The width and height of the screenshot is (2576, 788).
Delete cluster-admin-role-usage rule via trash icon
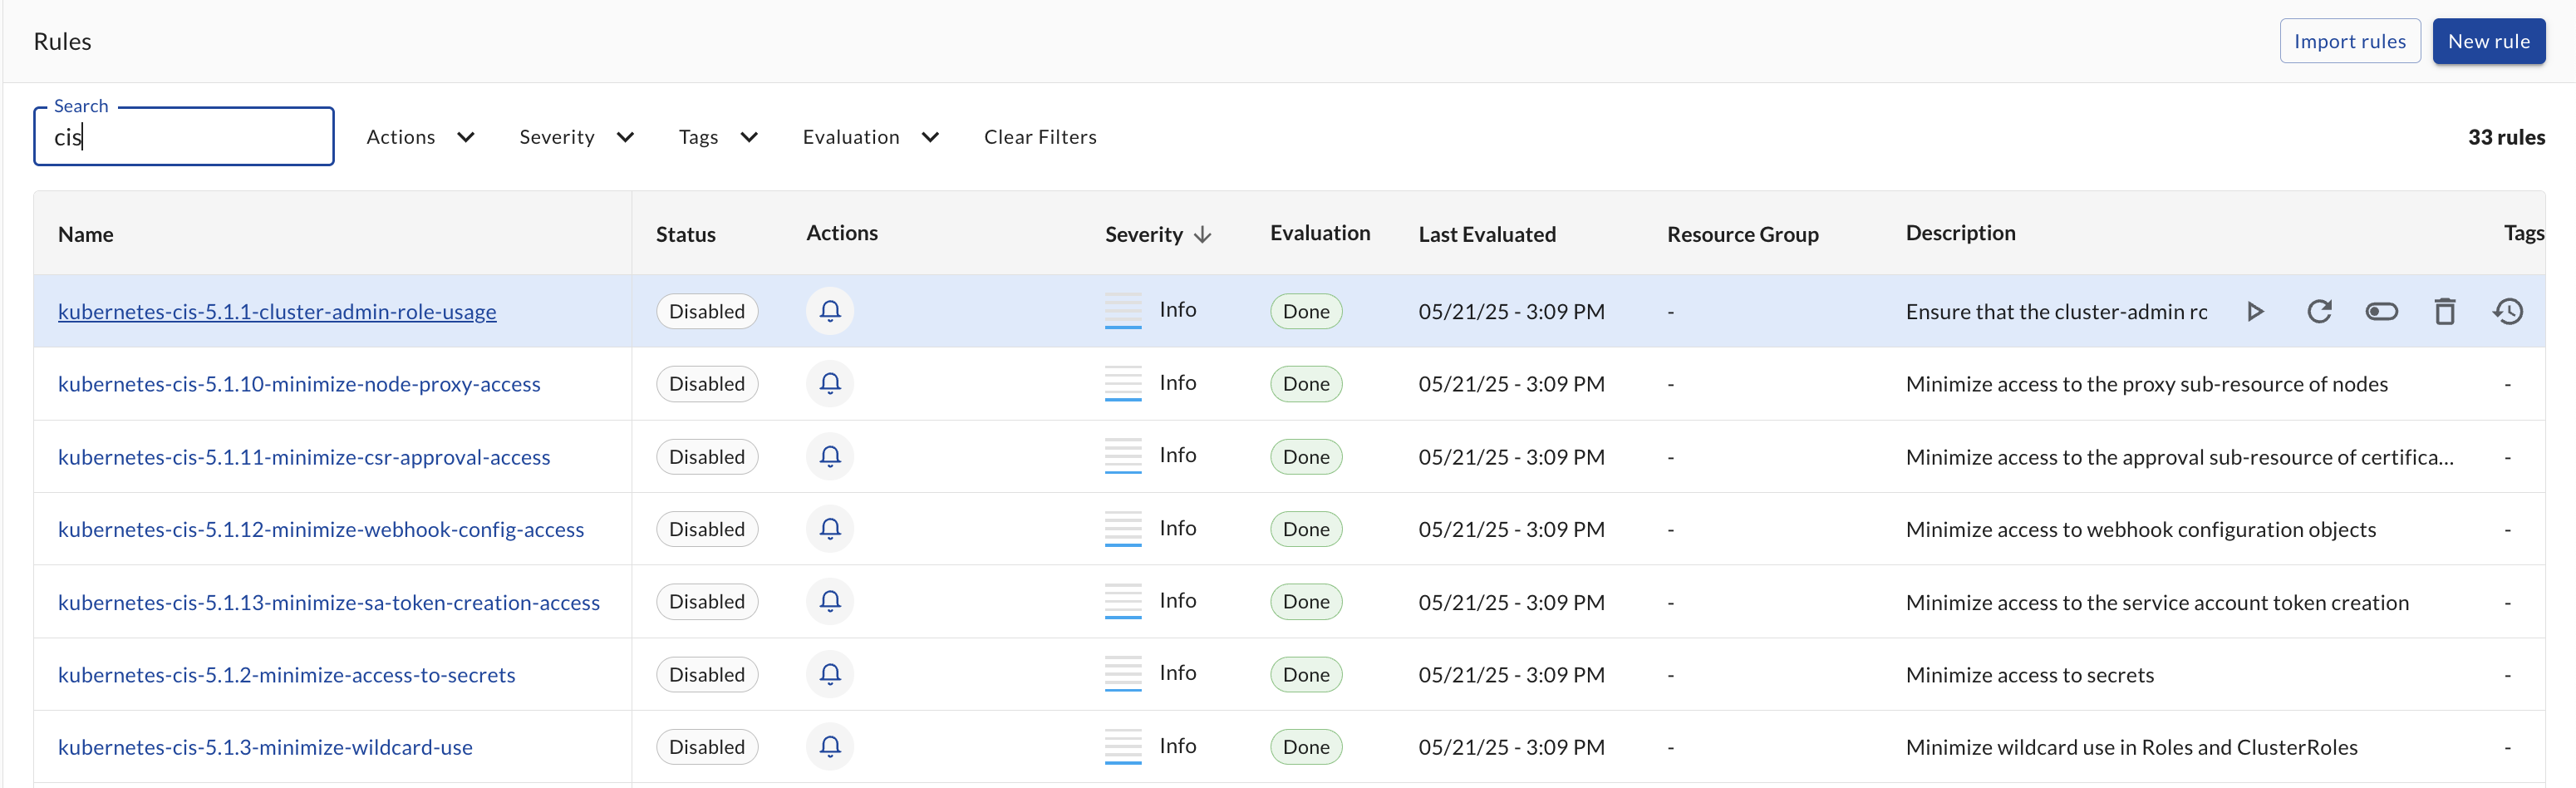point(2444,311)
